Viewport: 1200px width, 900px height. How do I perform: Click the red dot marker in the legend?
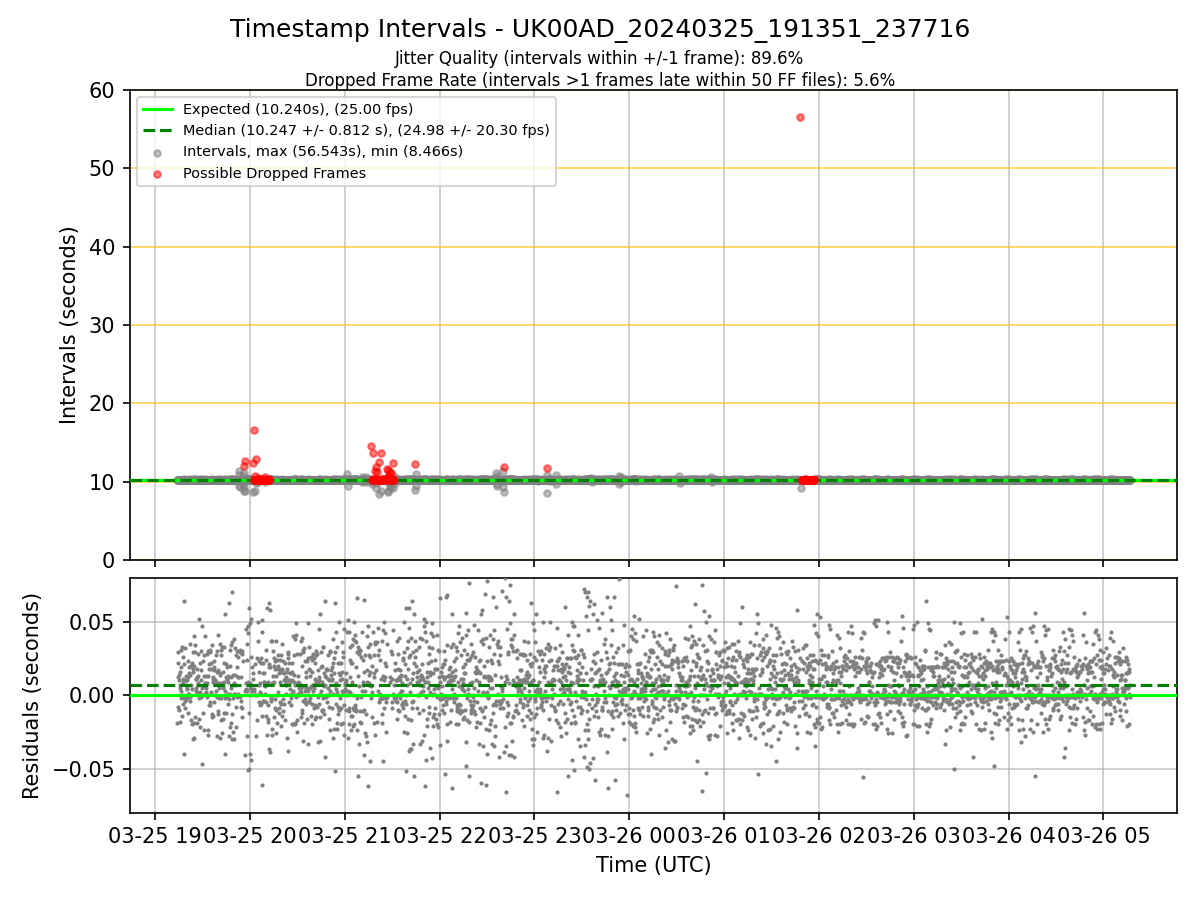(159, 173)
